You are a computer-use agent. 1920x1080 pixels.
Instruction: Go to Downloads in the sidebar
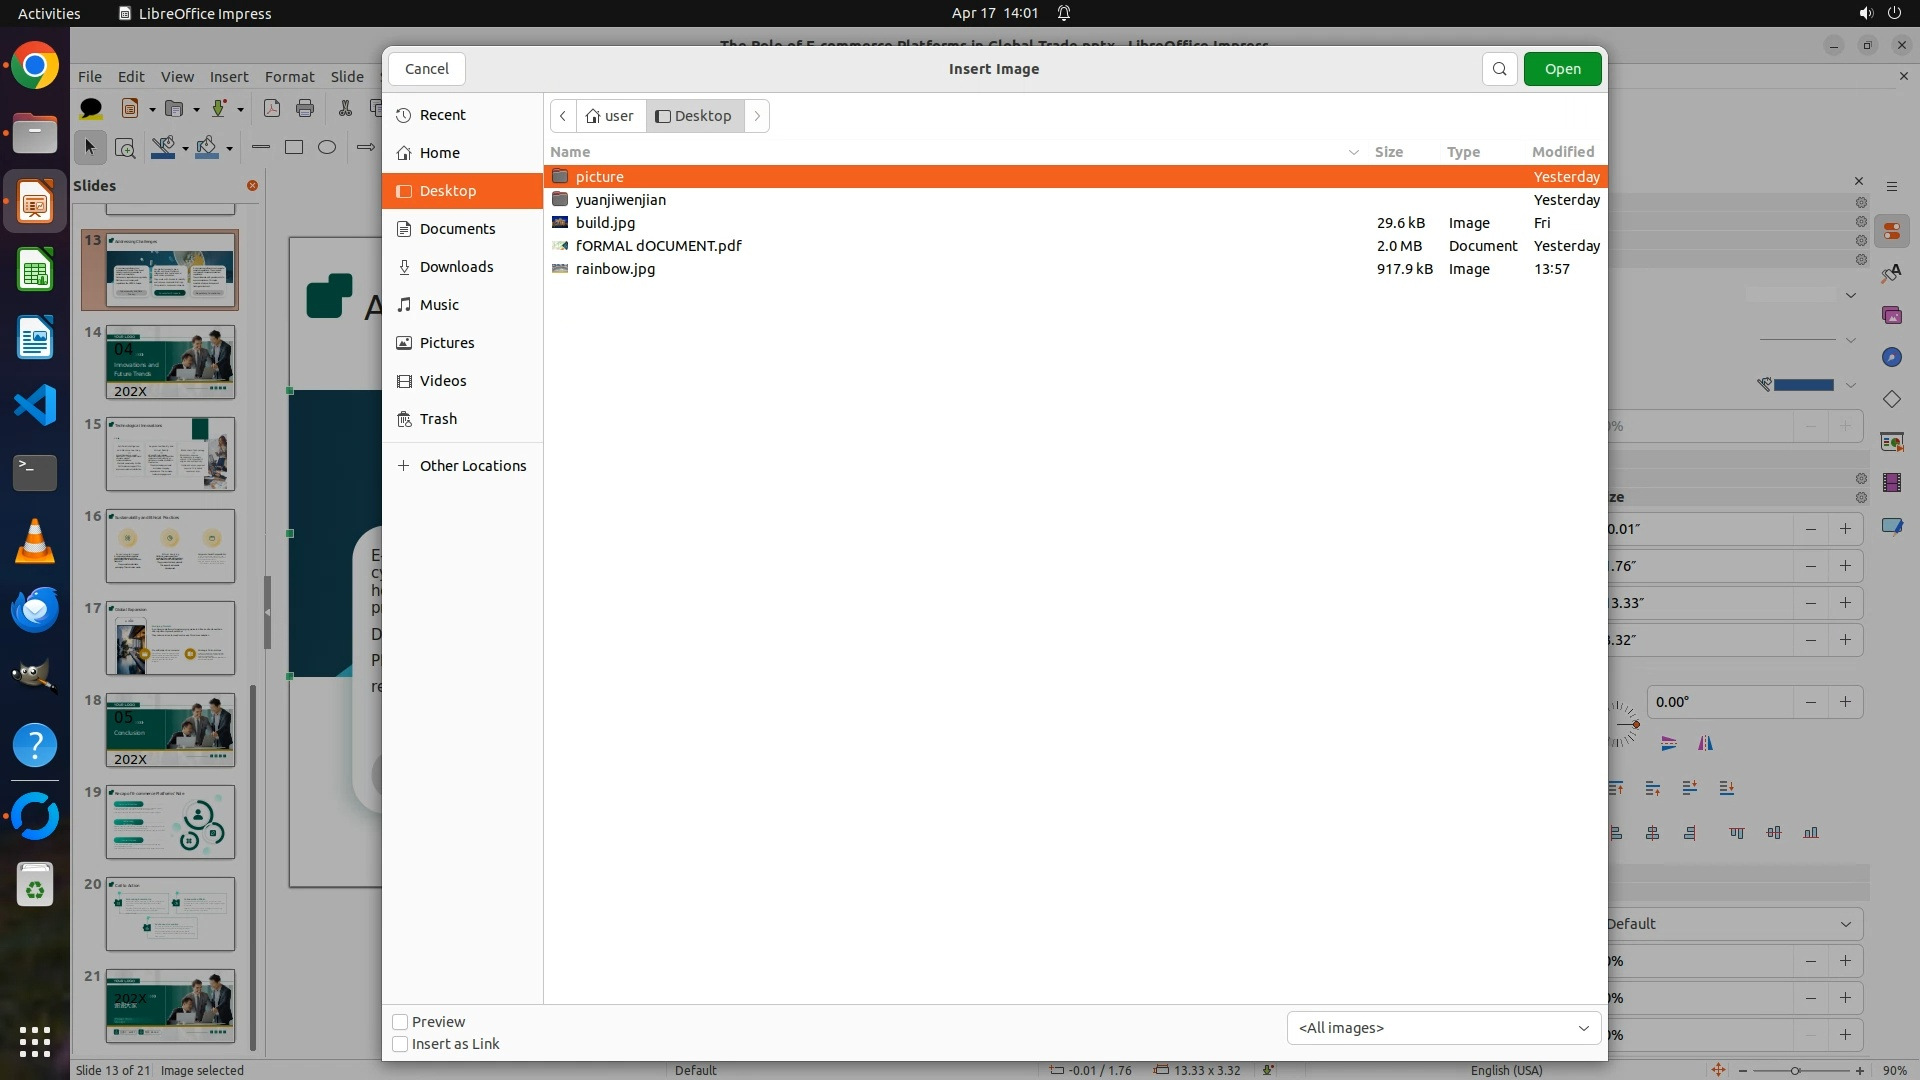456,267
